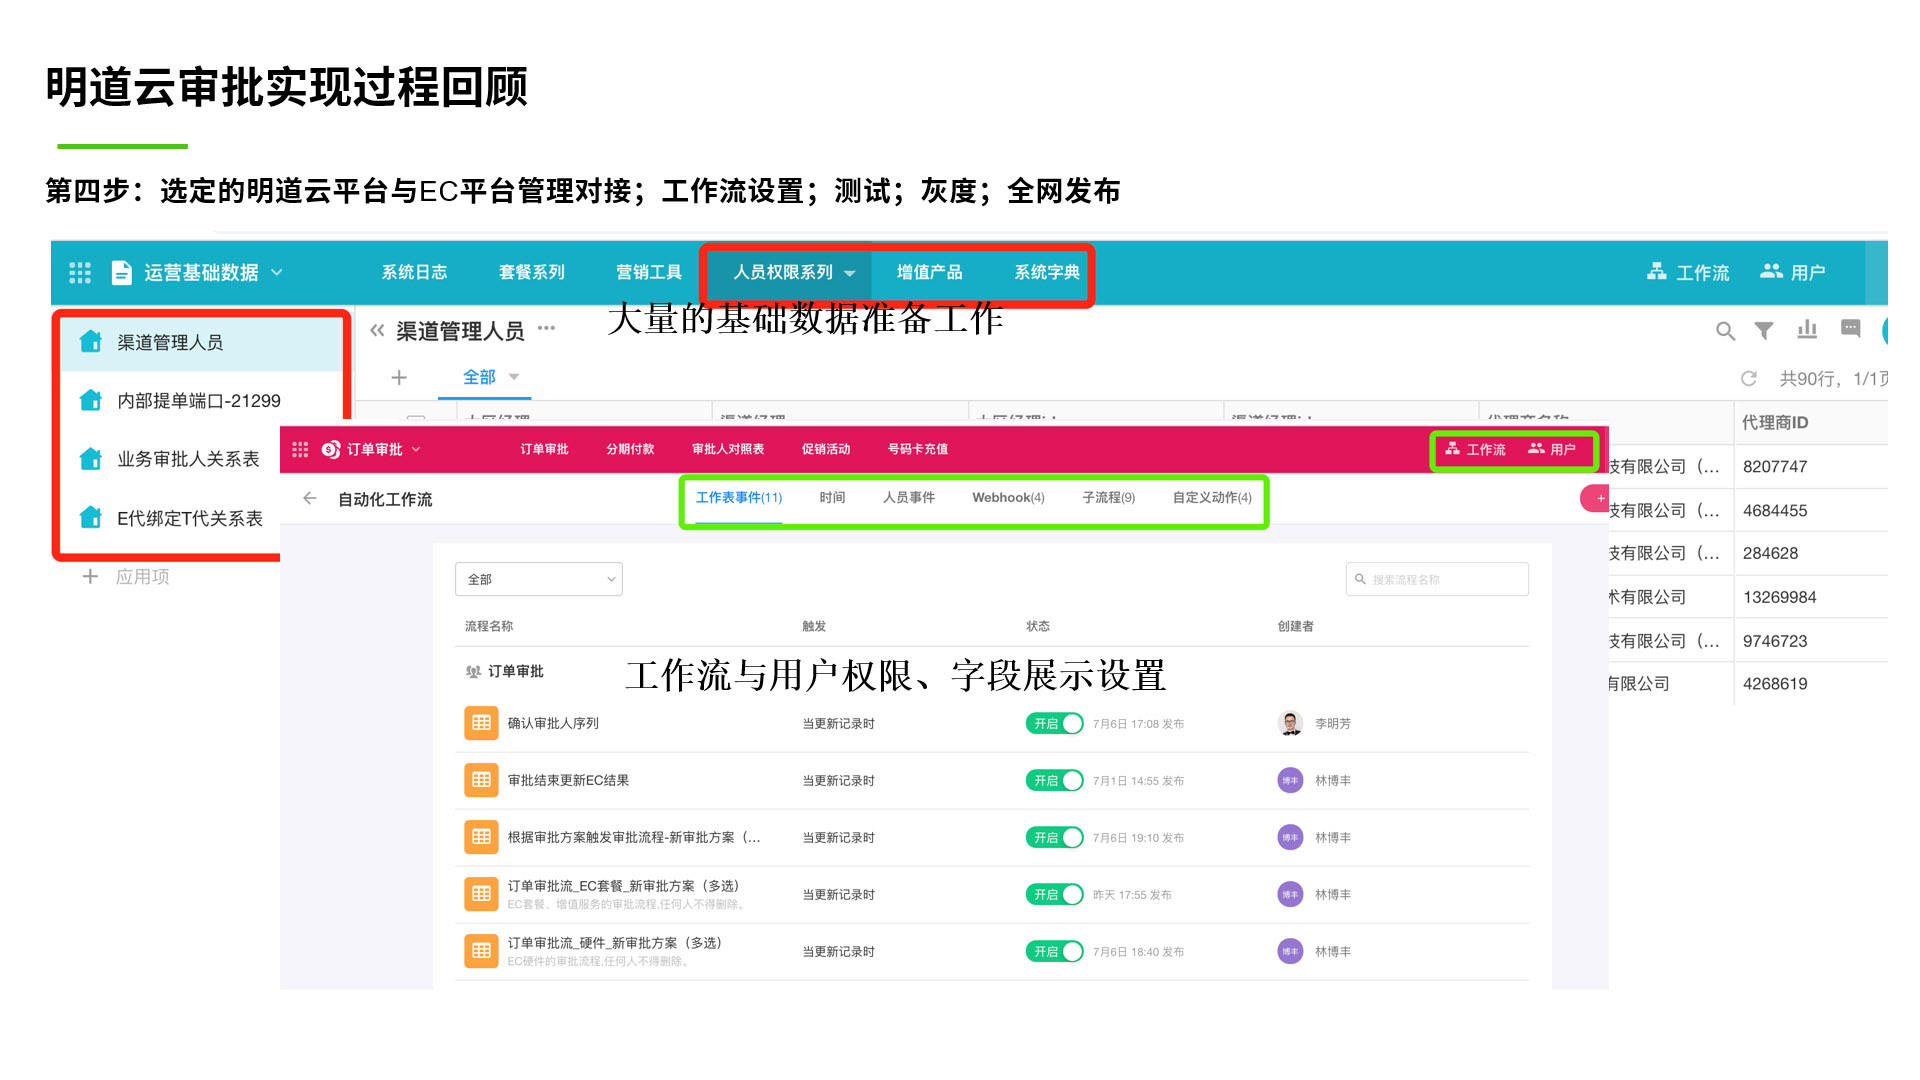Open 工作流 button in teal header

pyautogui.click(x=1688, y=273)
